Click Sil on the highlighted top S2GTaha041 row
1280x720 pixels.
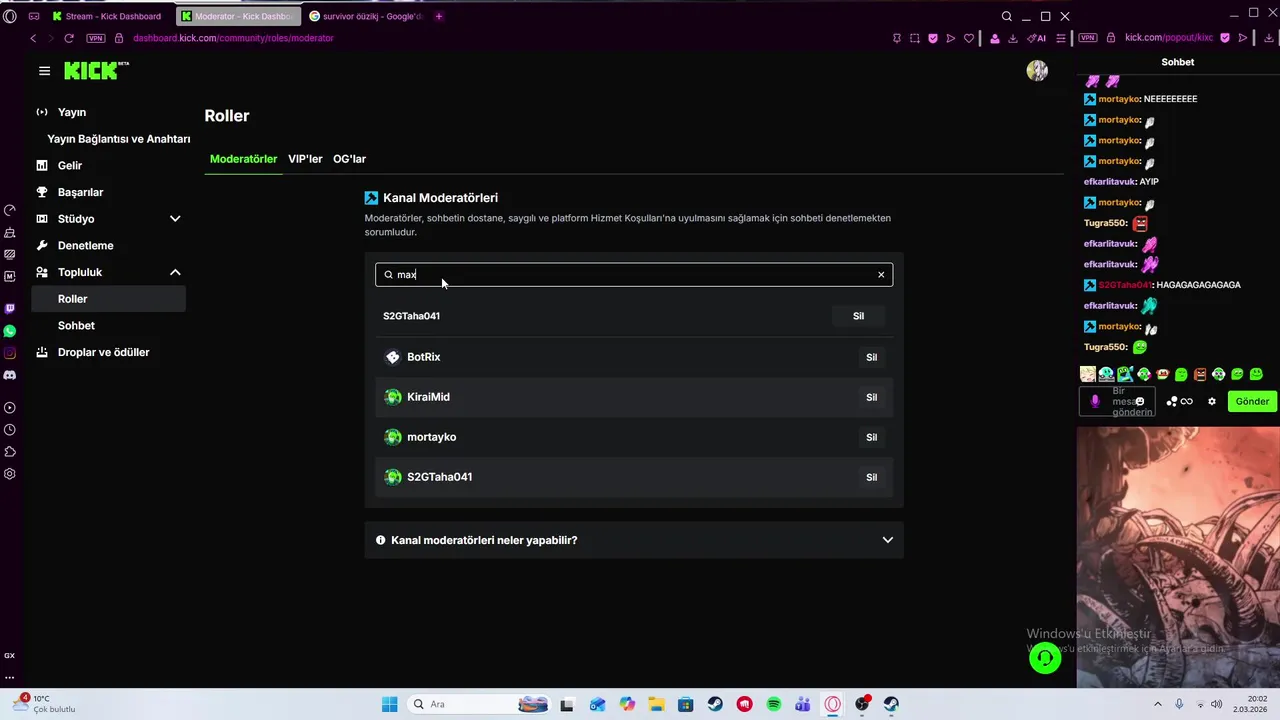point(858,316)
